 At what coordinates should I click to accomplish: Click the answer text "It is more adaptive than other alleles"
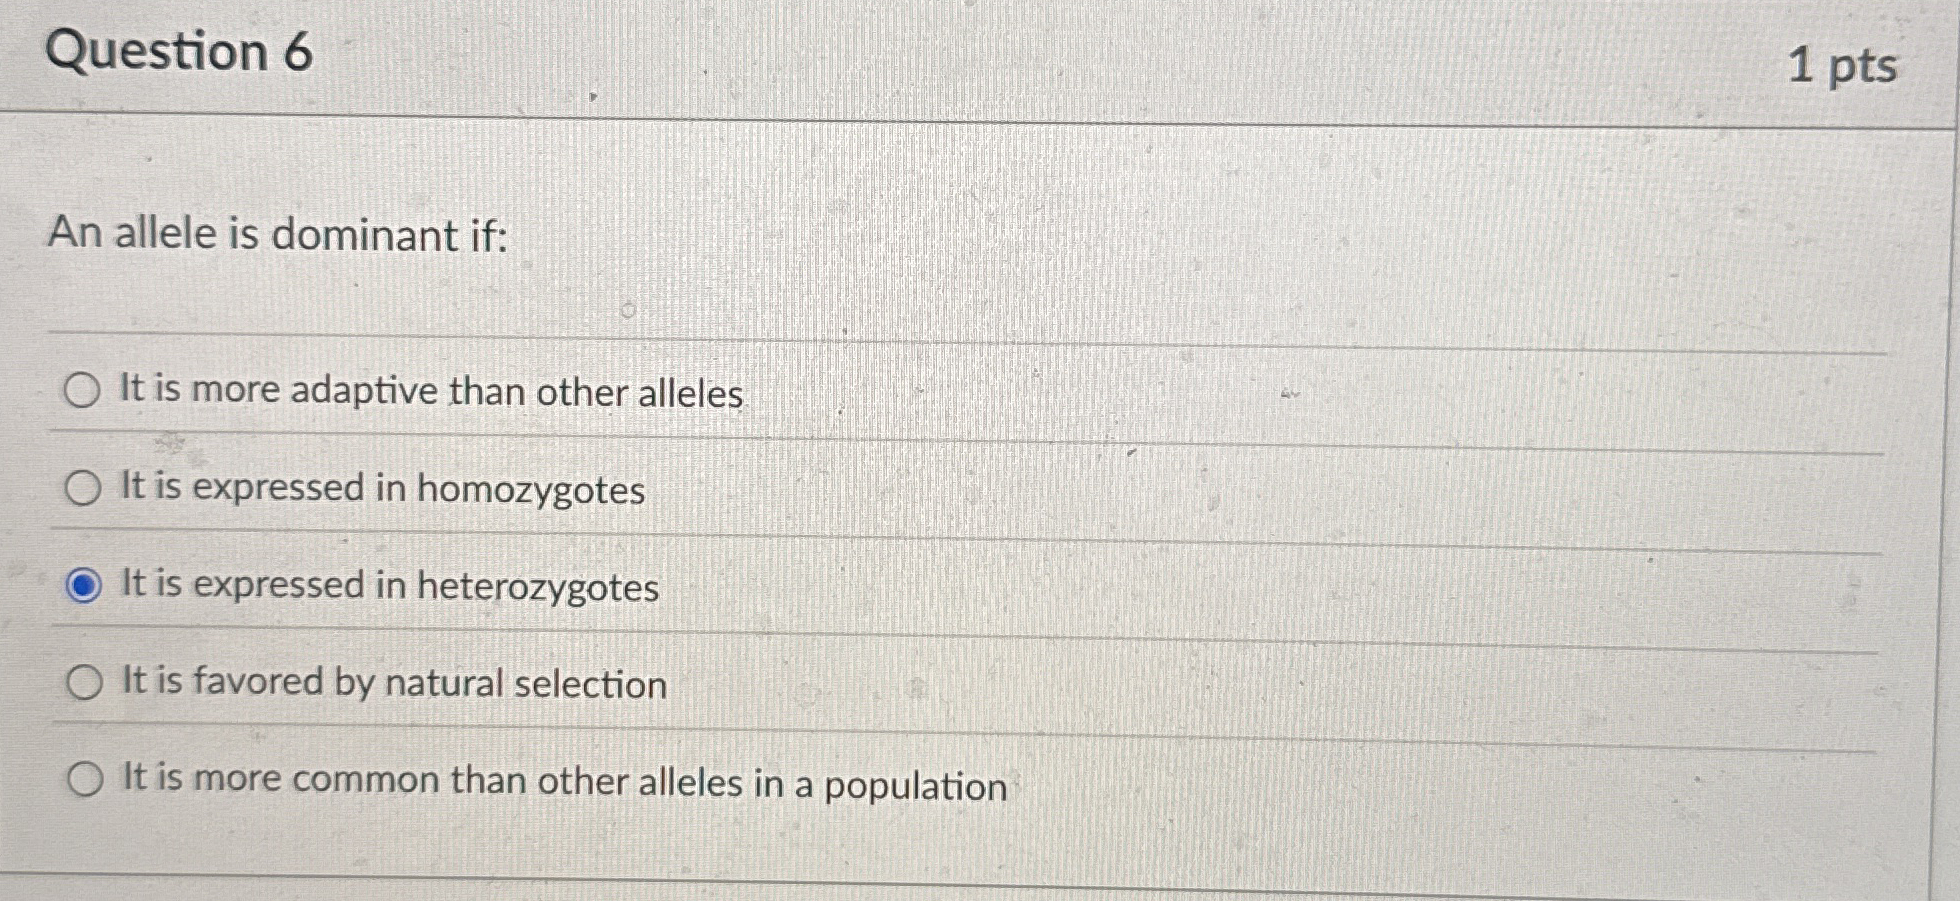pos(430,392)
